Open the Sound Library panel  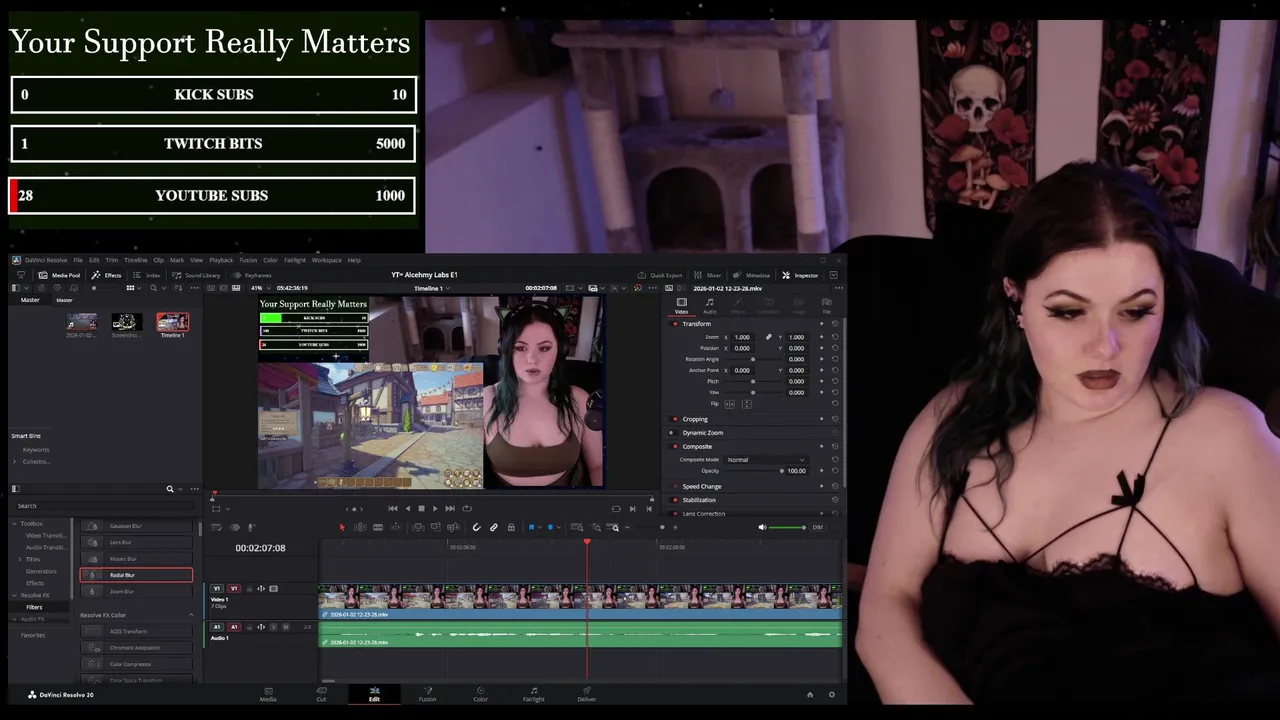click(x=196, y=275)
